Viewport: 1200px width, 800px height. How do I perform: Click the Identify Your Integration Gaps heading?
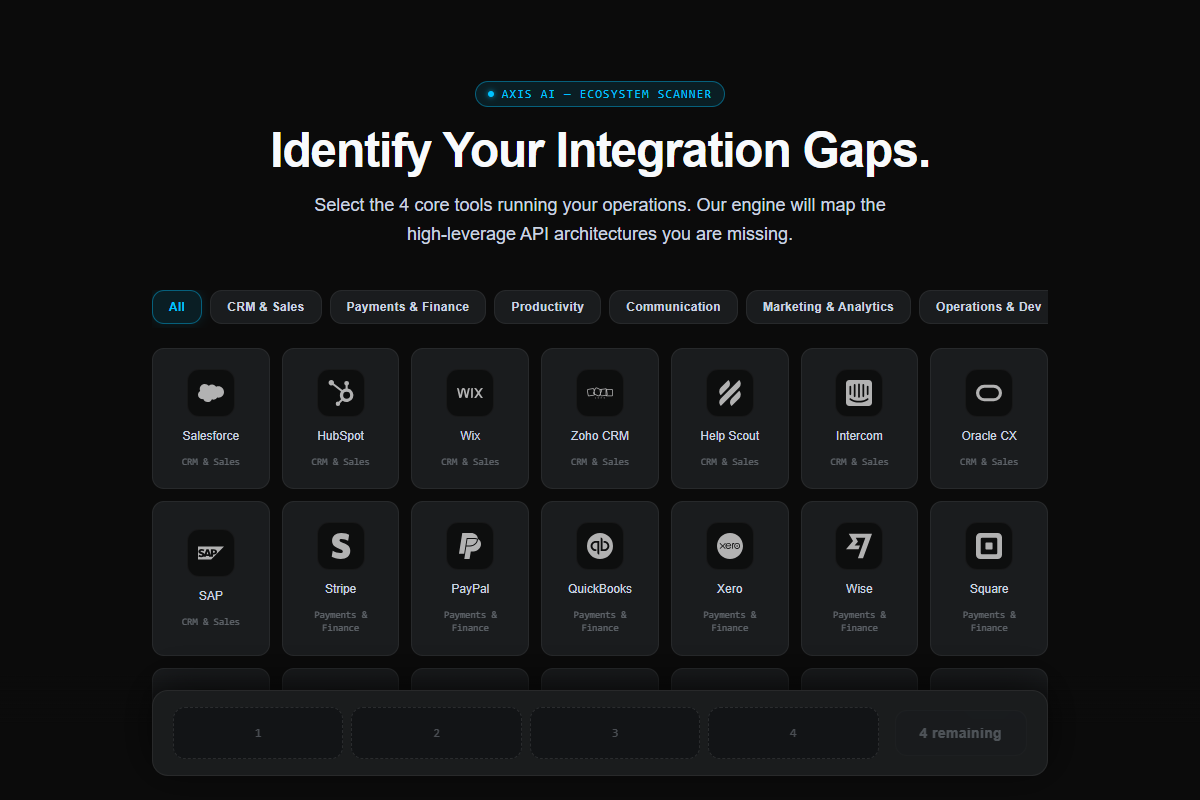(600, 150)
